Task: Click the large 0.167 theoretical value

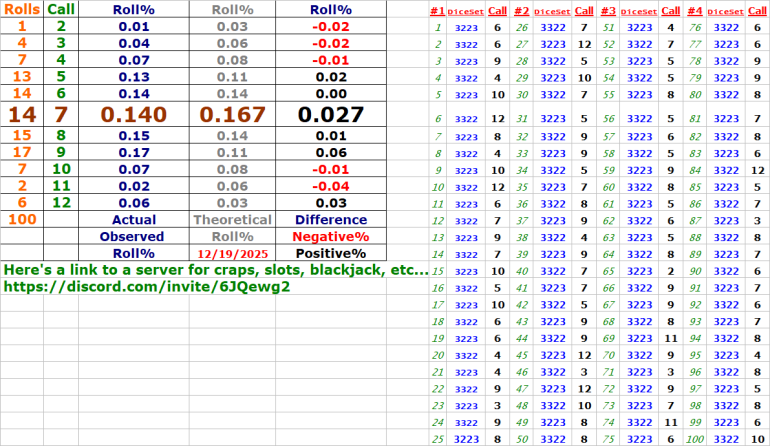Action: tap(232, 113)
